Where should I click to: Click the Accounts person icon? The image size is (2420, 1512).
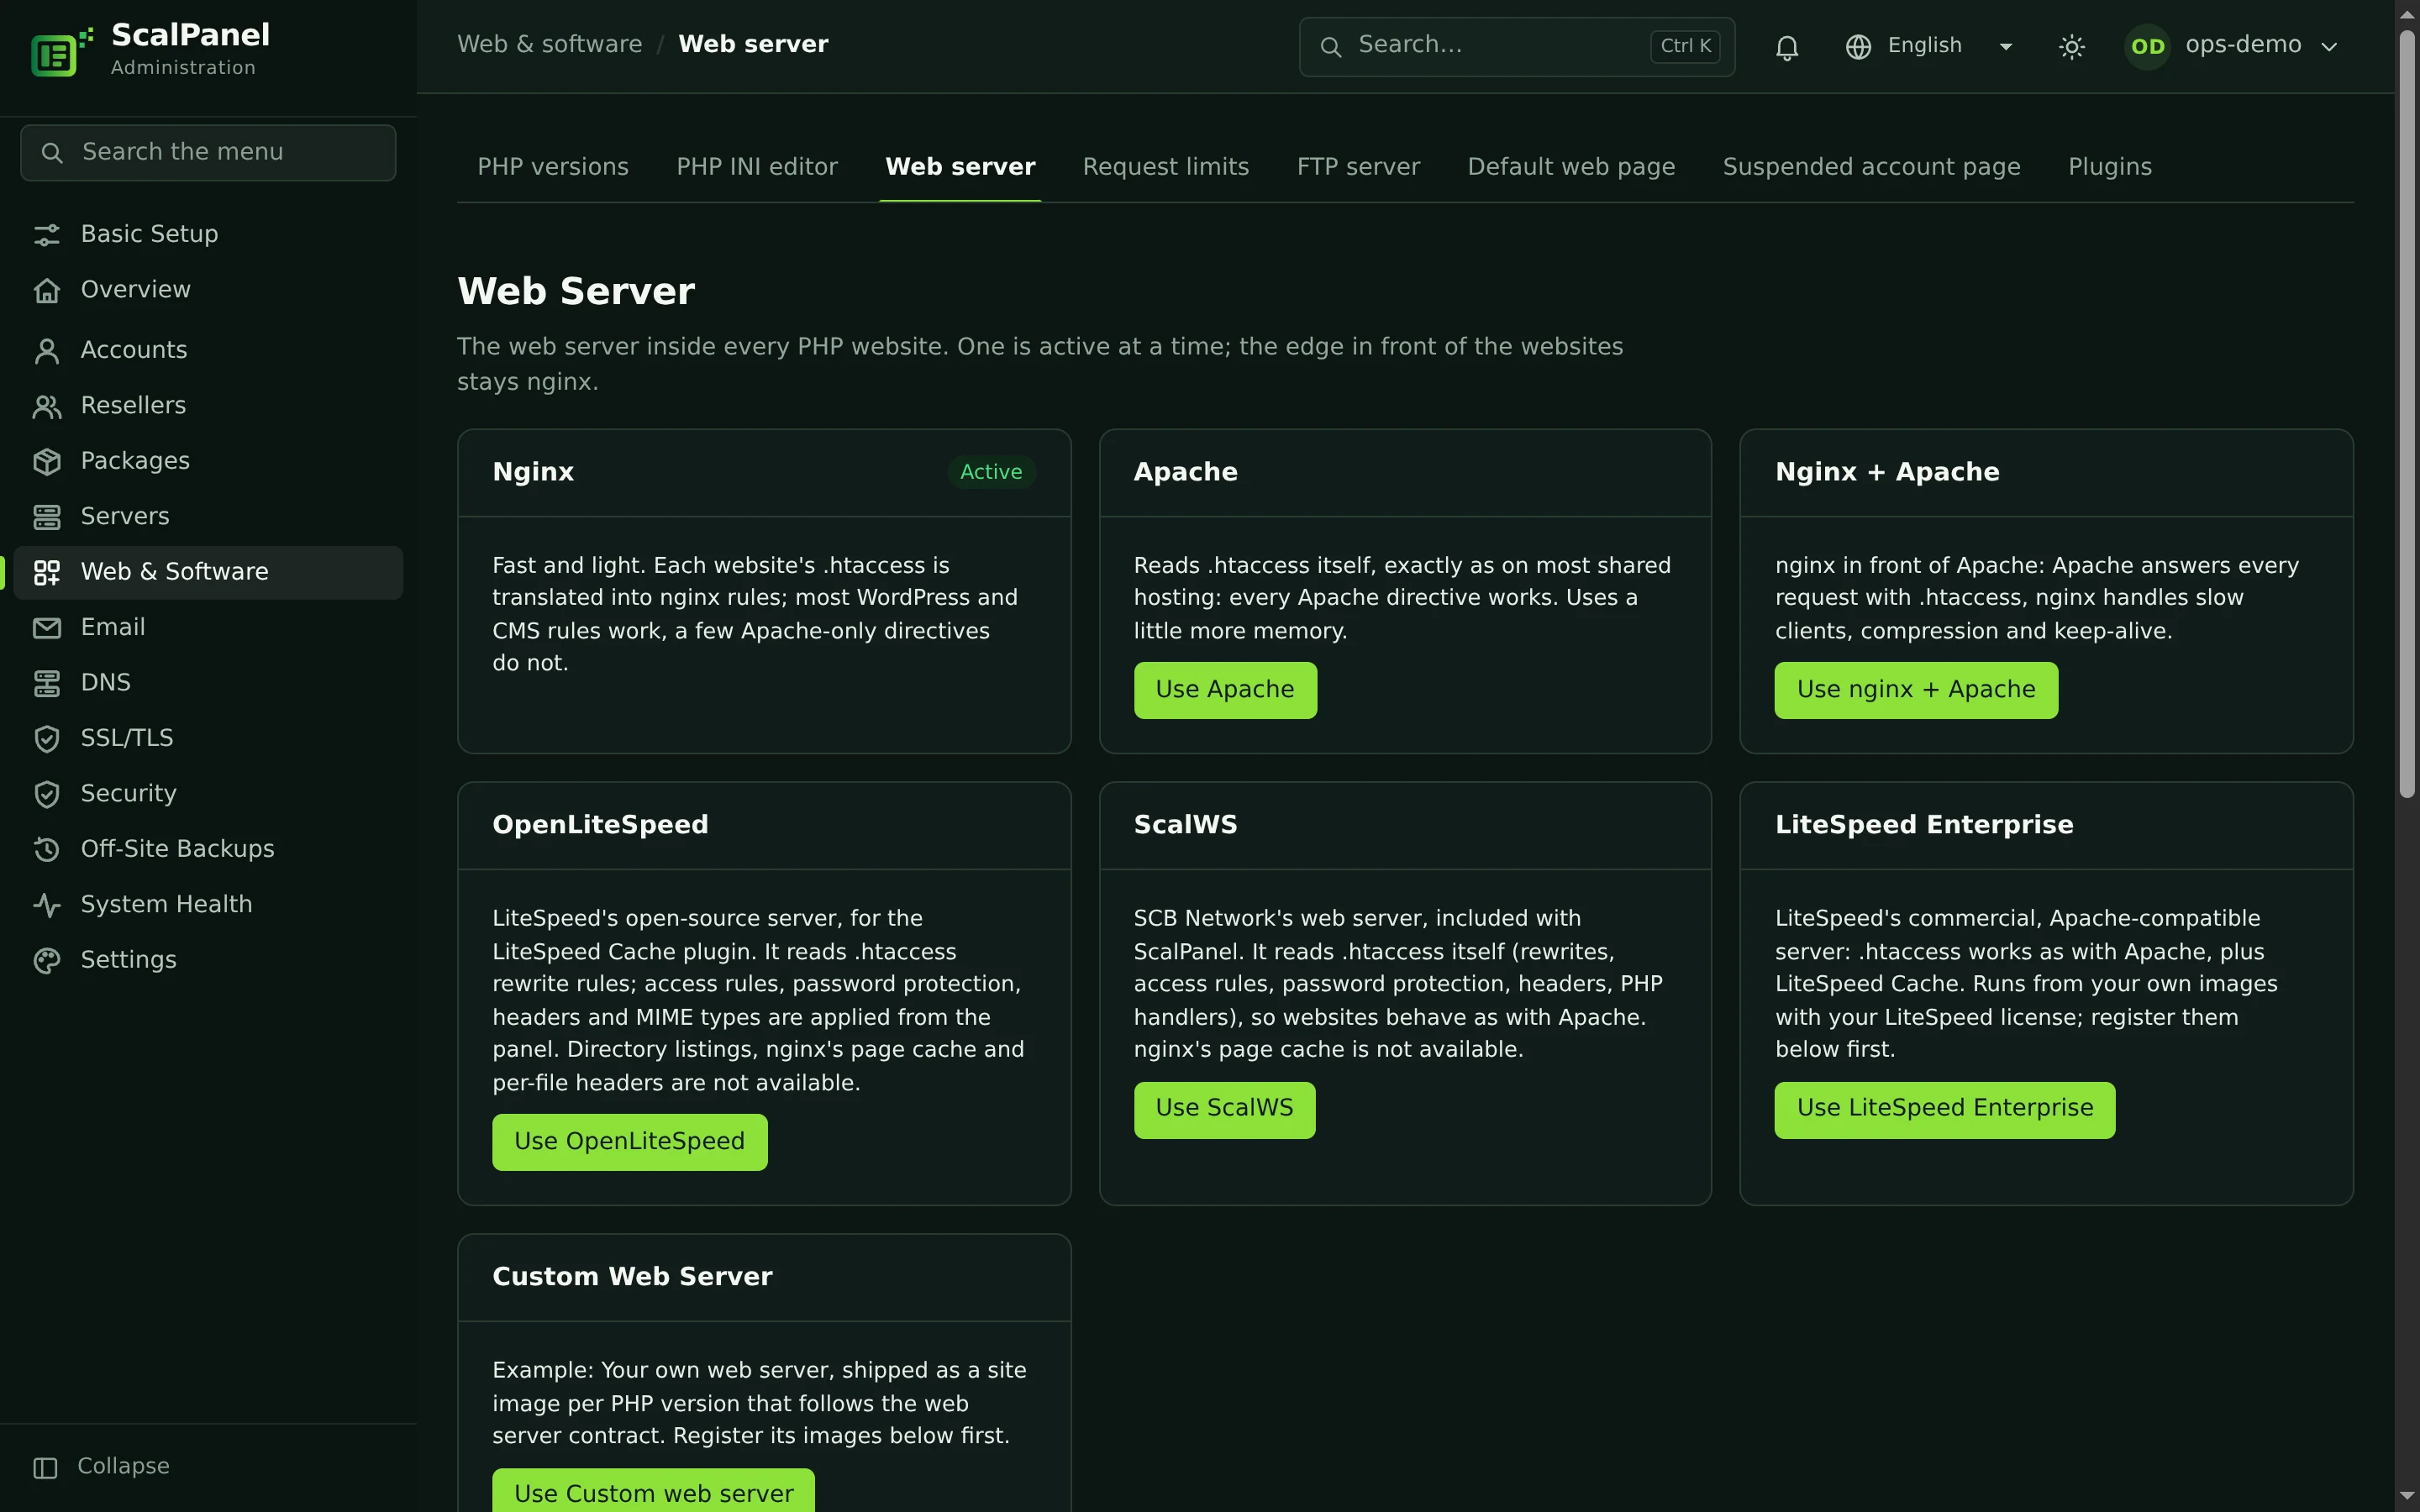47,350
